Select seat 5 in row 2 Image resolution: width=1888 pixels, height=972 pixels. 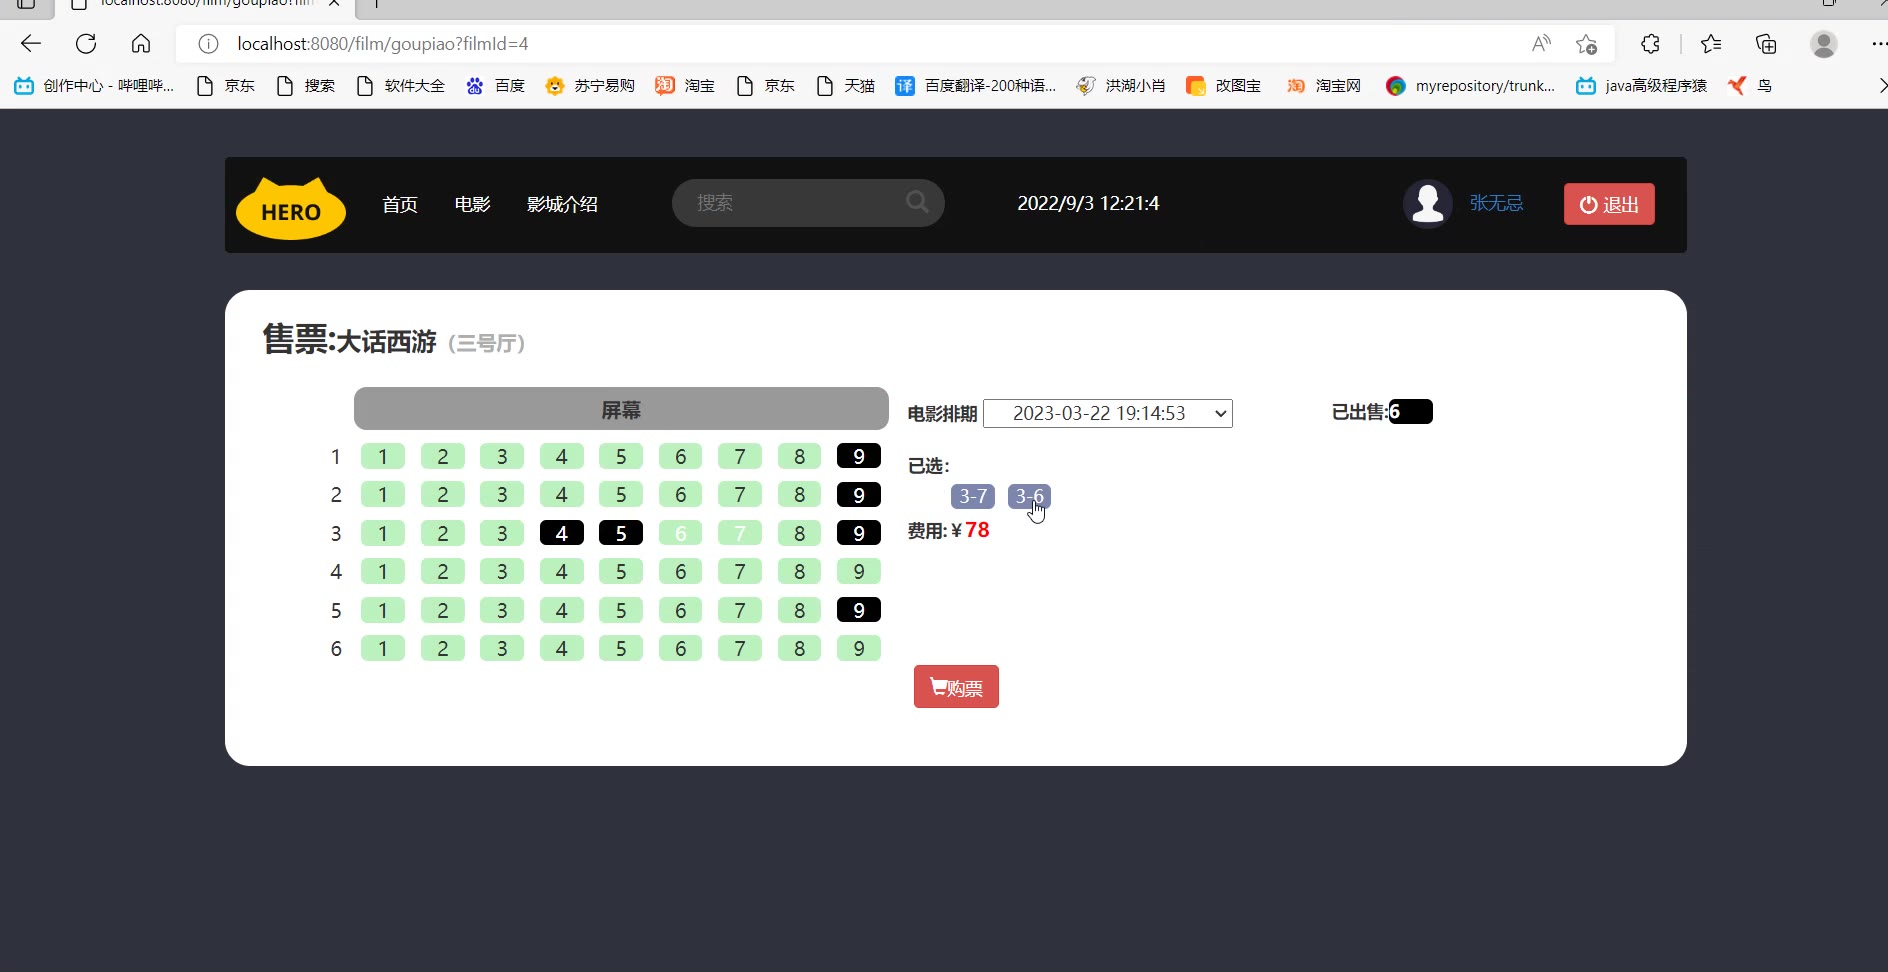[x=621, y=495]
